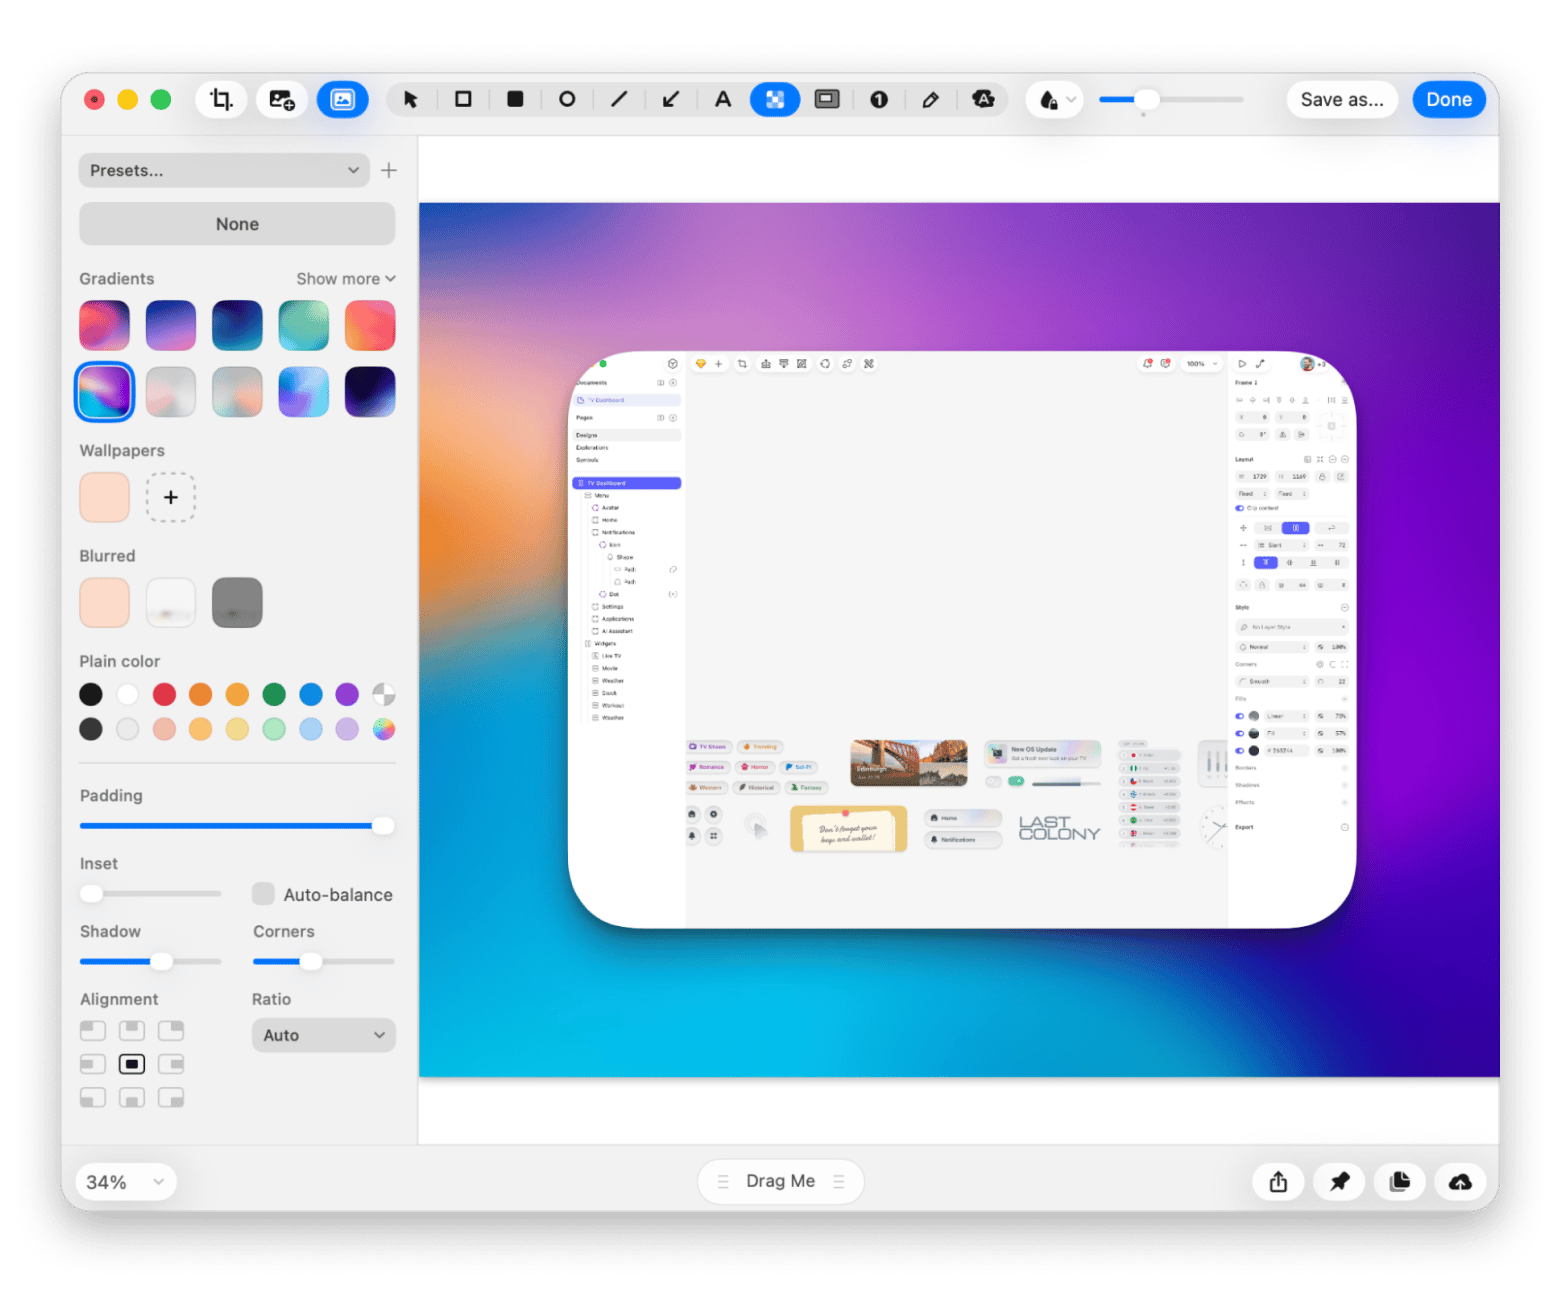Viewport: 1560px width, 1292px height.
Task: Choose the coral-orange gradient swatch
Action: point(370,325)
